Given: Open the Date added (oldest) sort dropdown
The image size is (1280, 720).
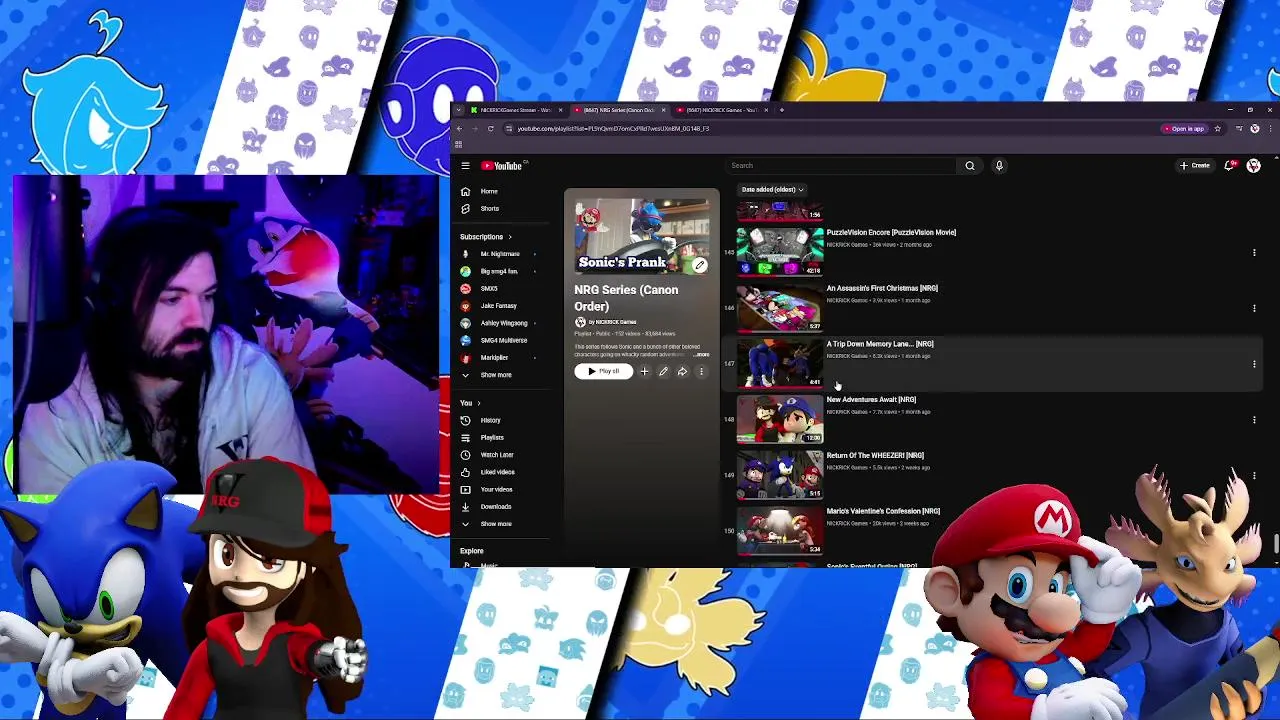Looking at the screenshot, I should click(x=772, y=189).
